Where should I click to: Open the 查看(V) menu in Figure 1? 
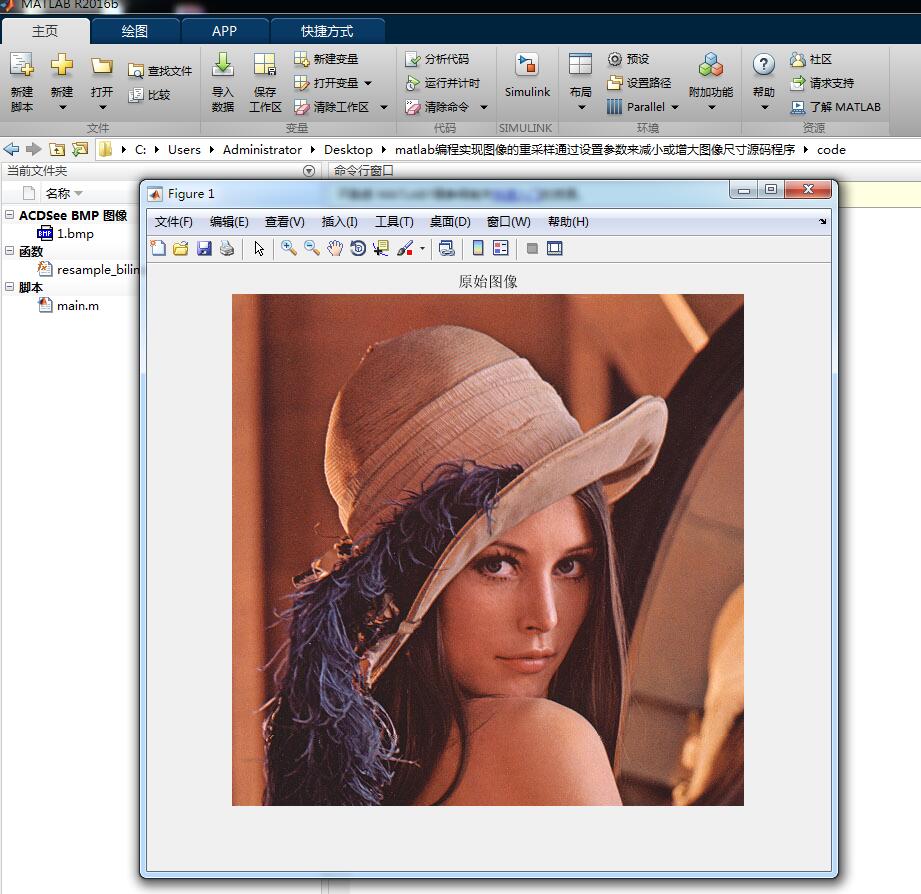tap(285, 222)
